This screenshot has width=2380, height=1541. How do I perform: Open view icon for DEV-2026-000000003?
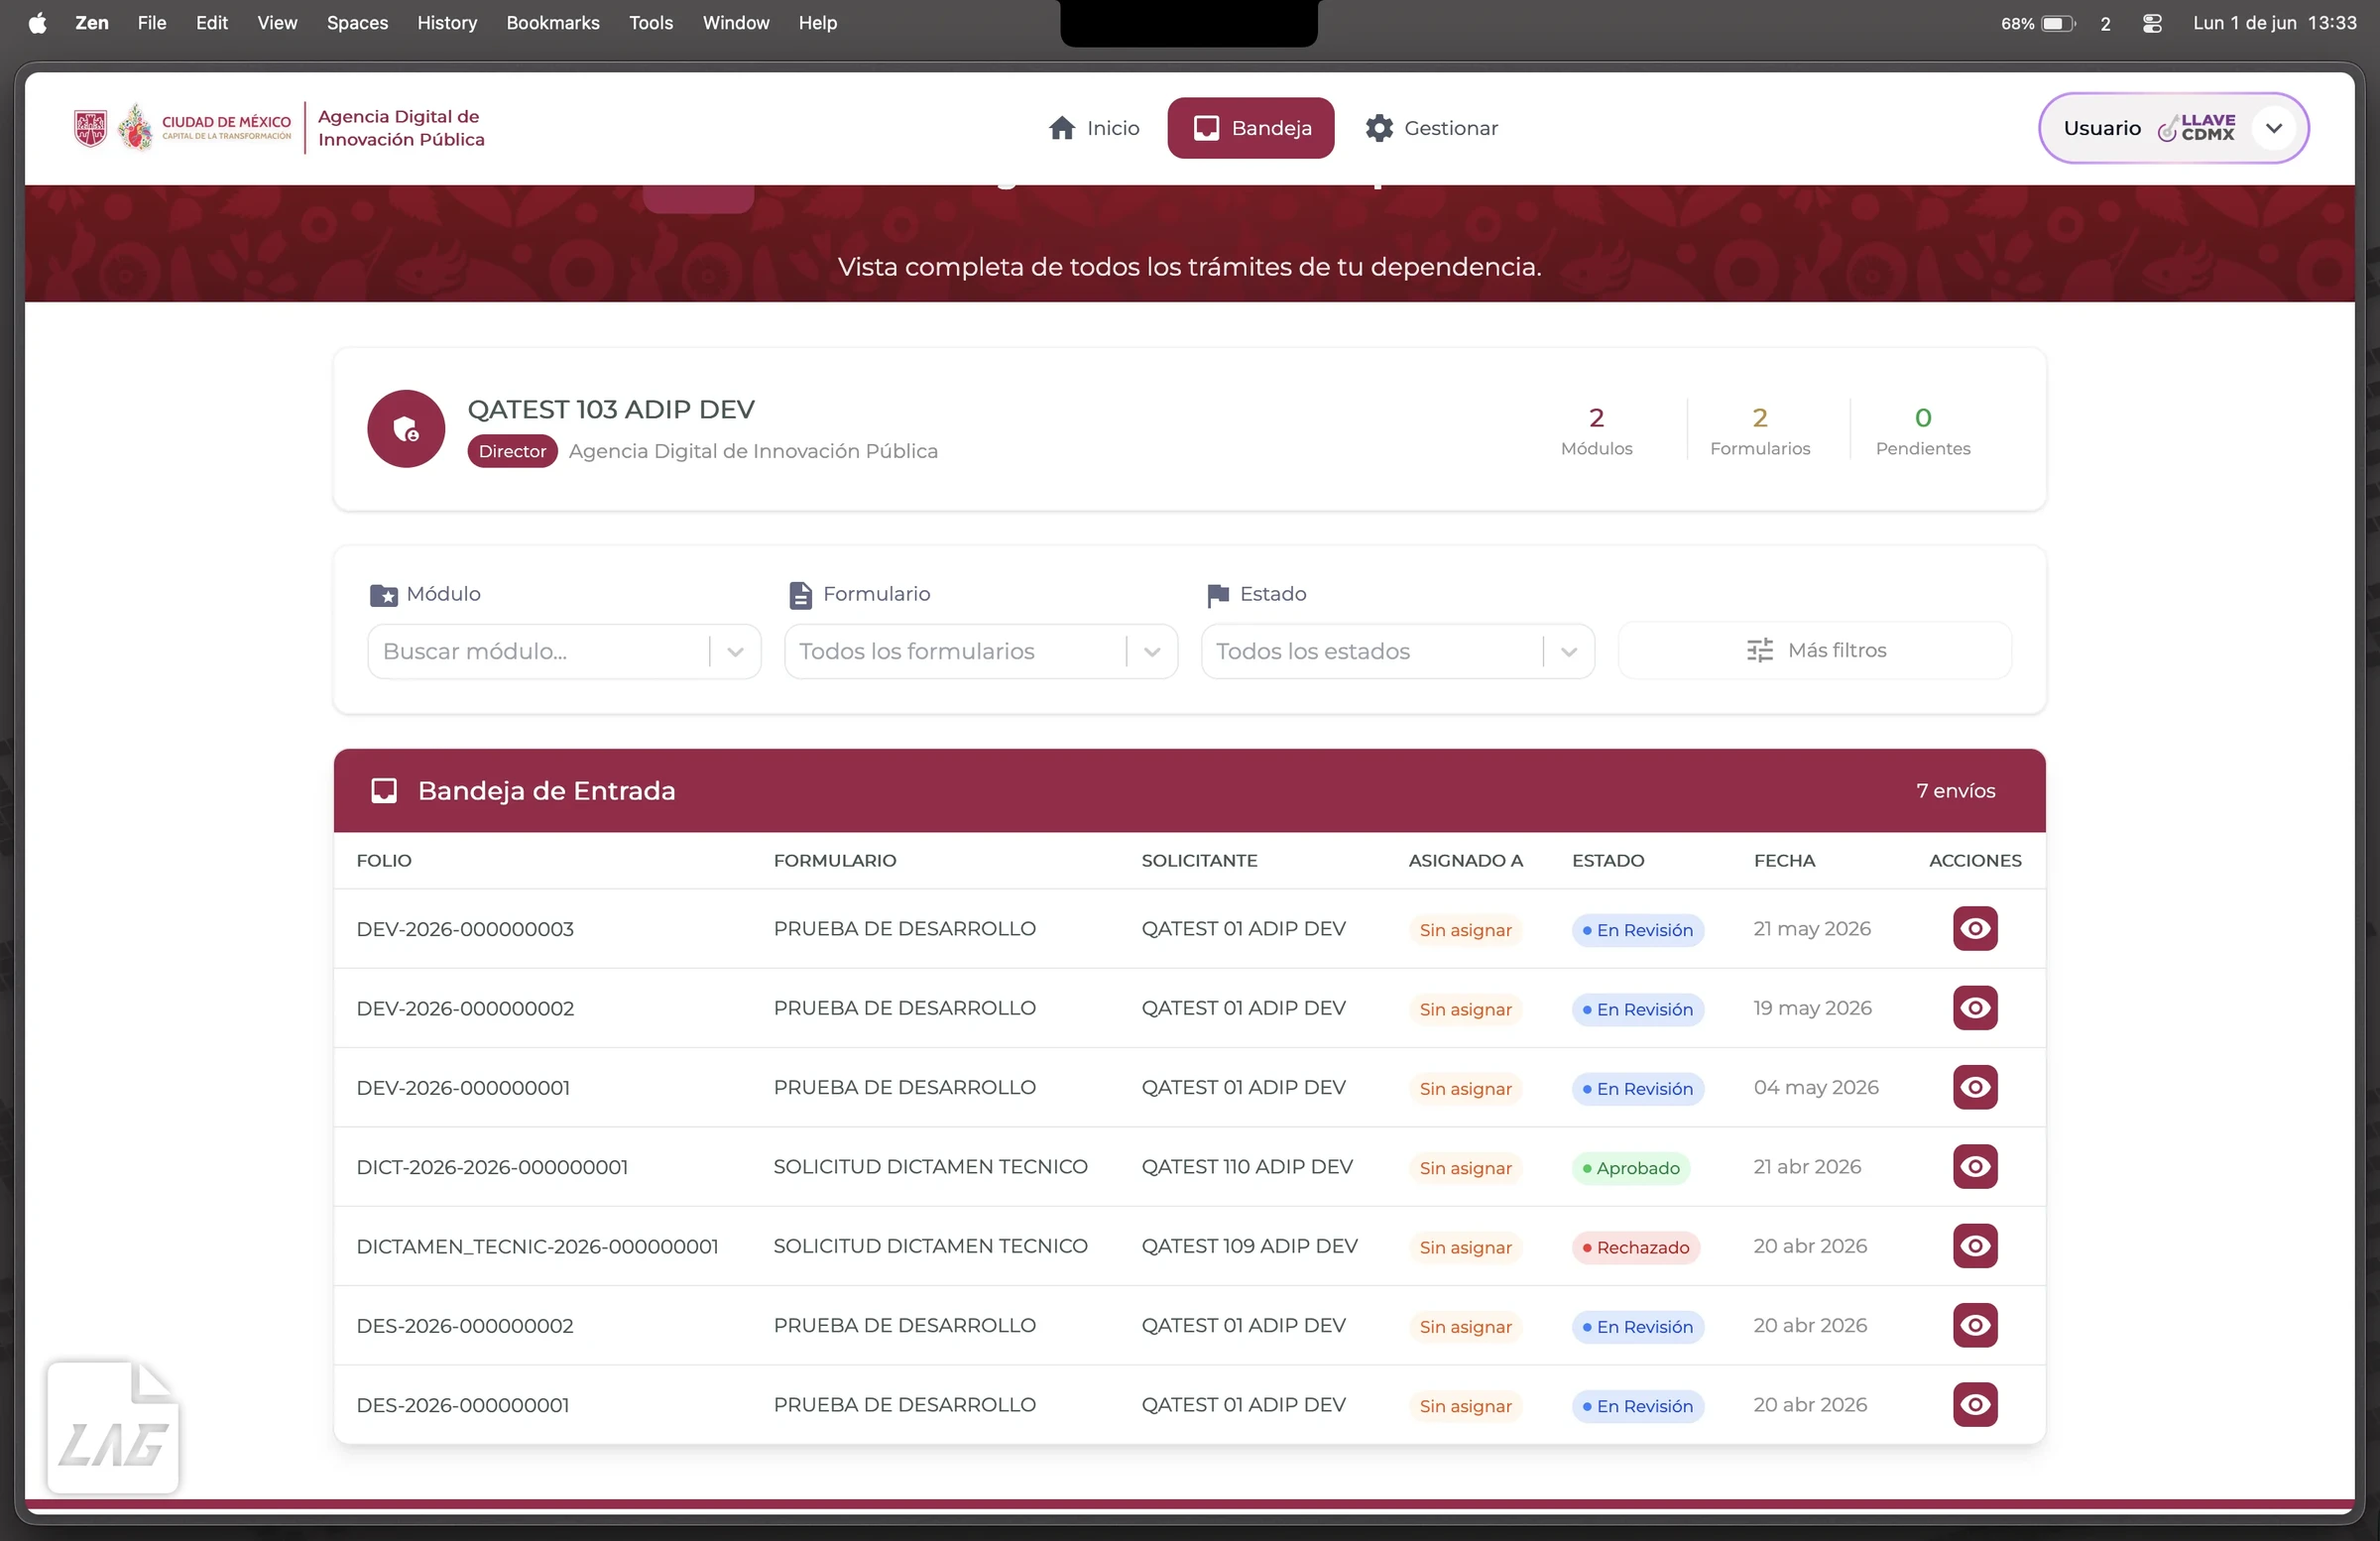pos(1974,928)
